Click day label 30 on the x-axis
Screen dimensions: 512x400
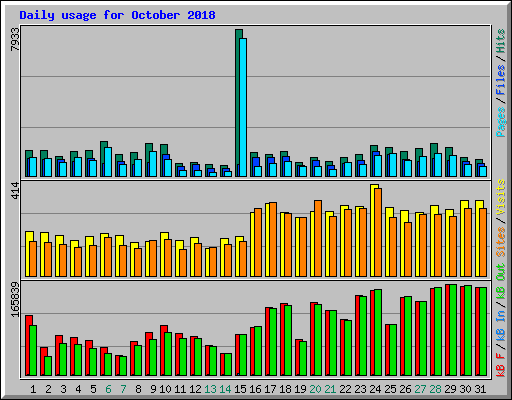click(x=465, y=389)
